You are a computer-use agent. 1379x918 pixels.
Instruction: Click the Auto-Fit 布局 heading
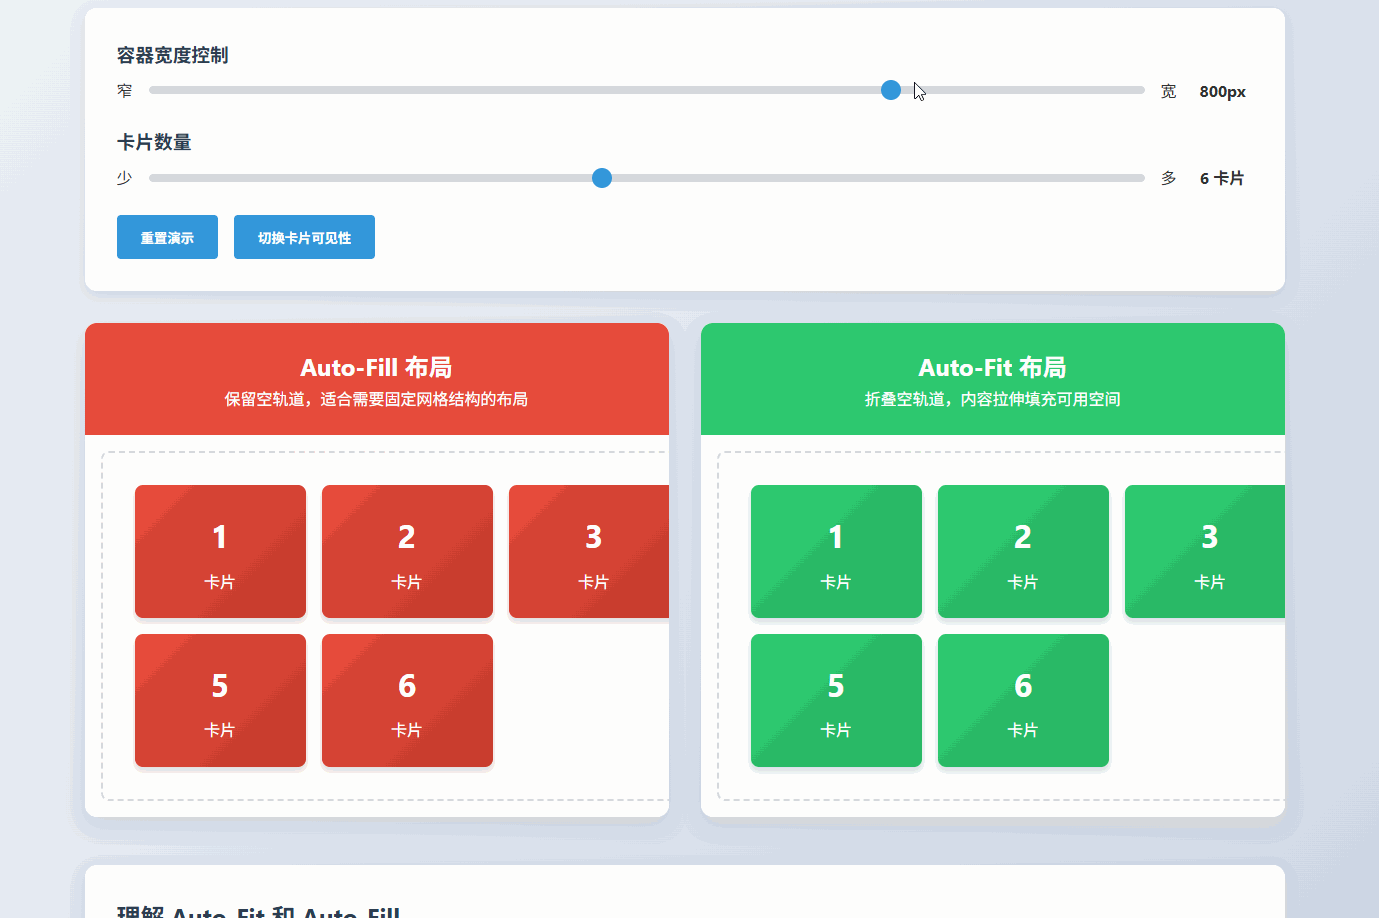(992, 367)
